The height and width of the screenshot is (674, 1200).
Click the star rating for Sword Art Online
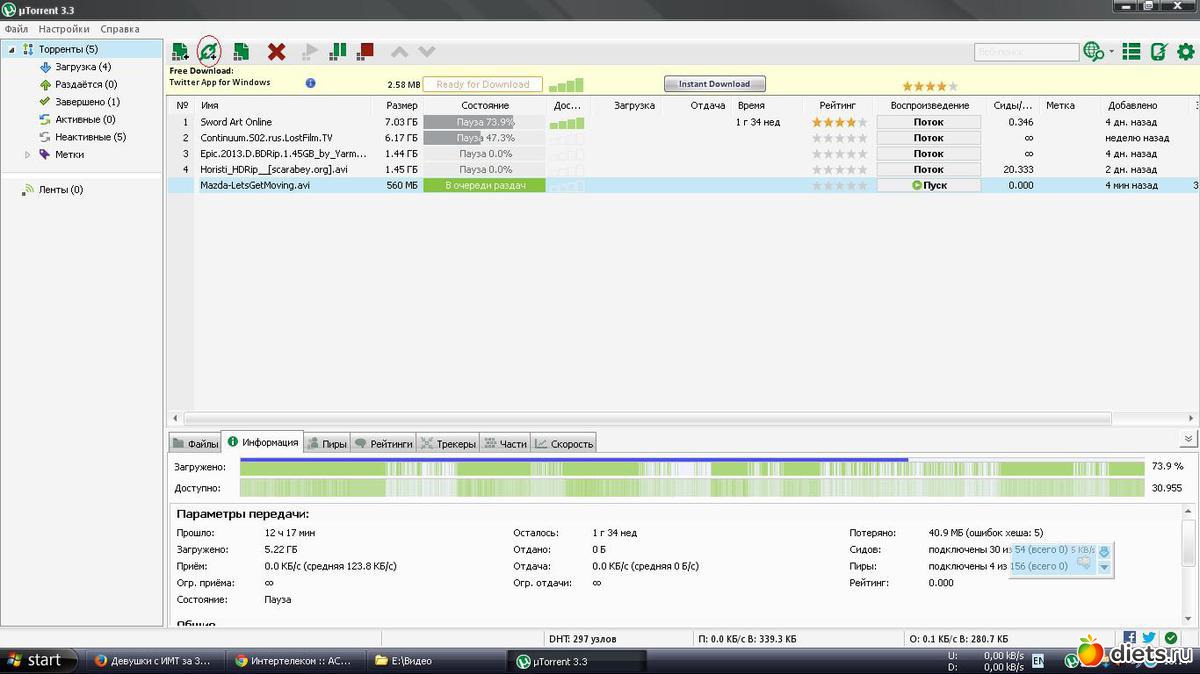tap(838, 122)
